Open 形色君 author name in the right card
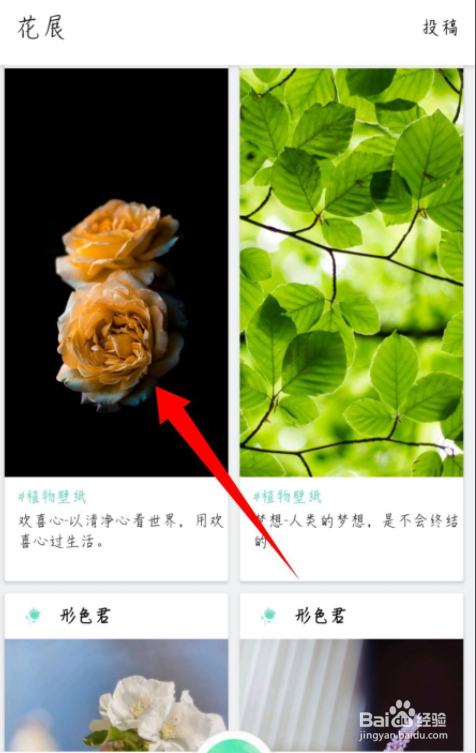Image resolution: width=476 pixels, height=753 pixels. tap(320, 616)
